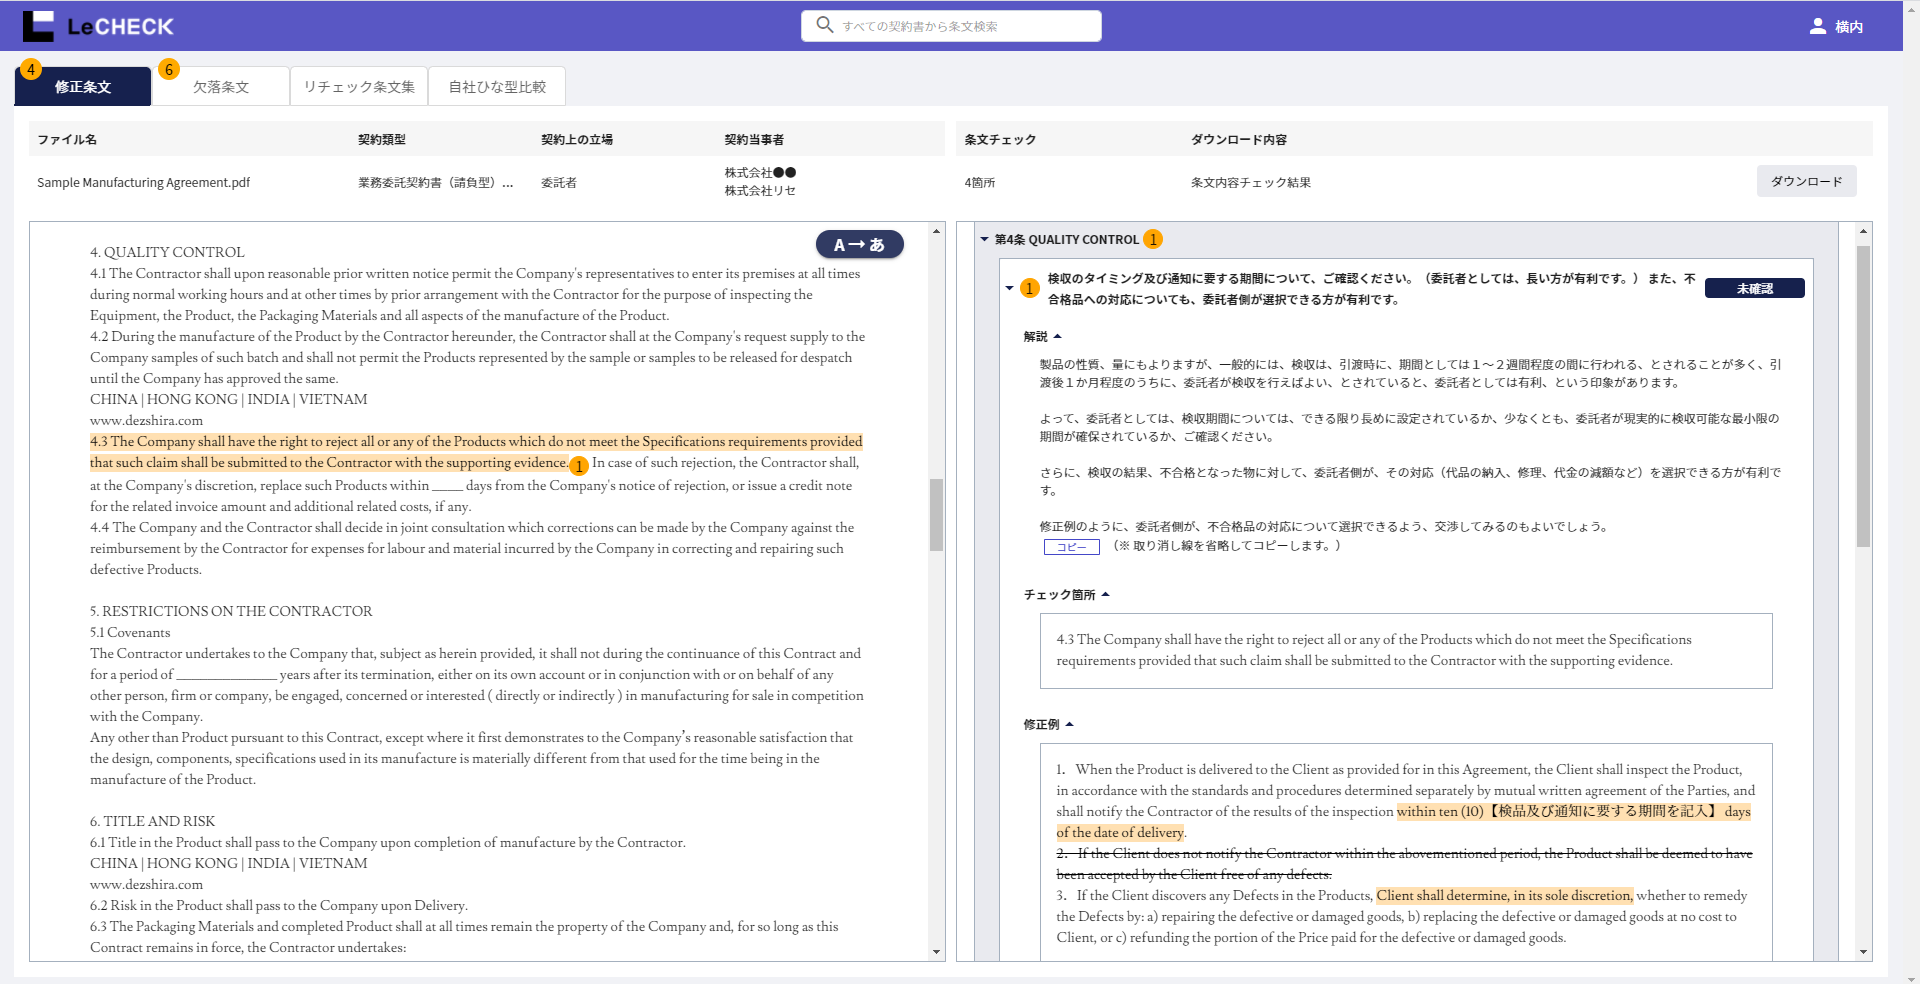Click the orange number badge beside the 検収のタイミング item
The height and width of the screenshot is (984, 1920).
click(1029, 288)
